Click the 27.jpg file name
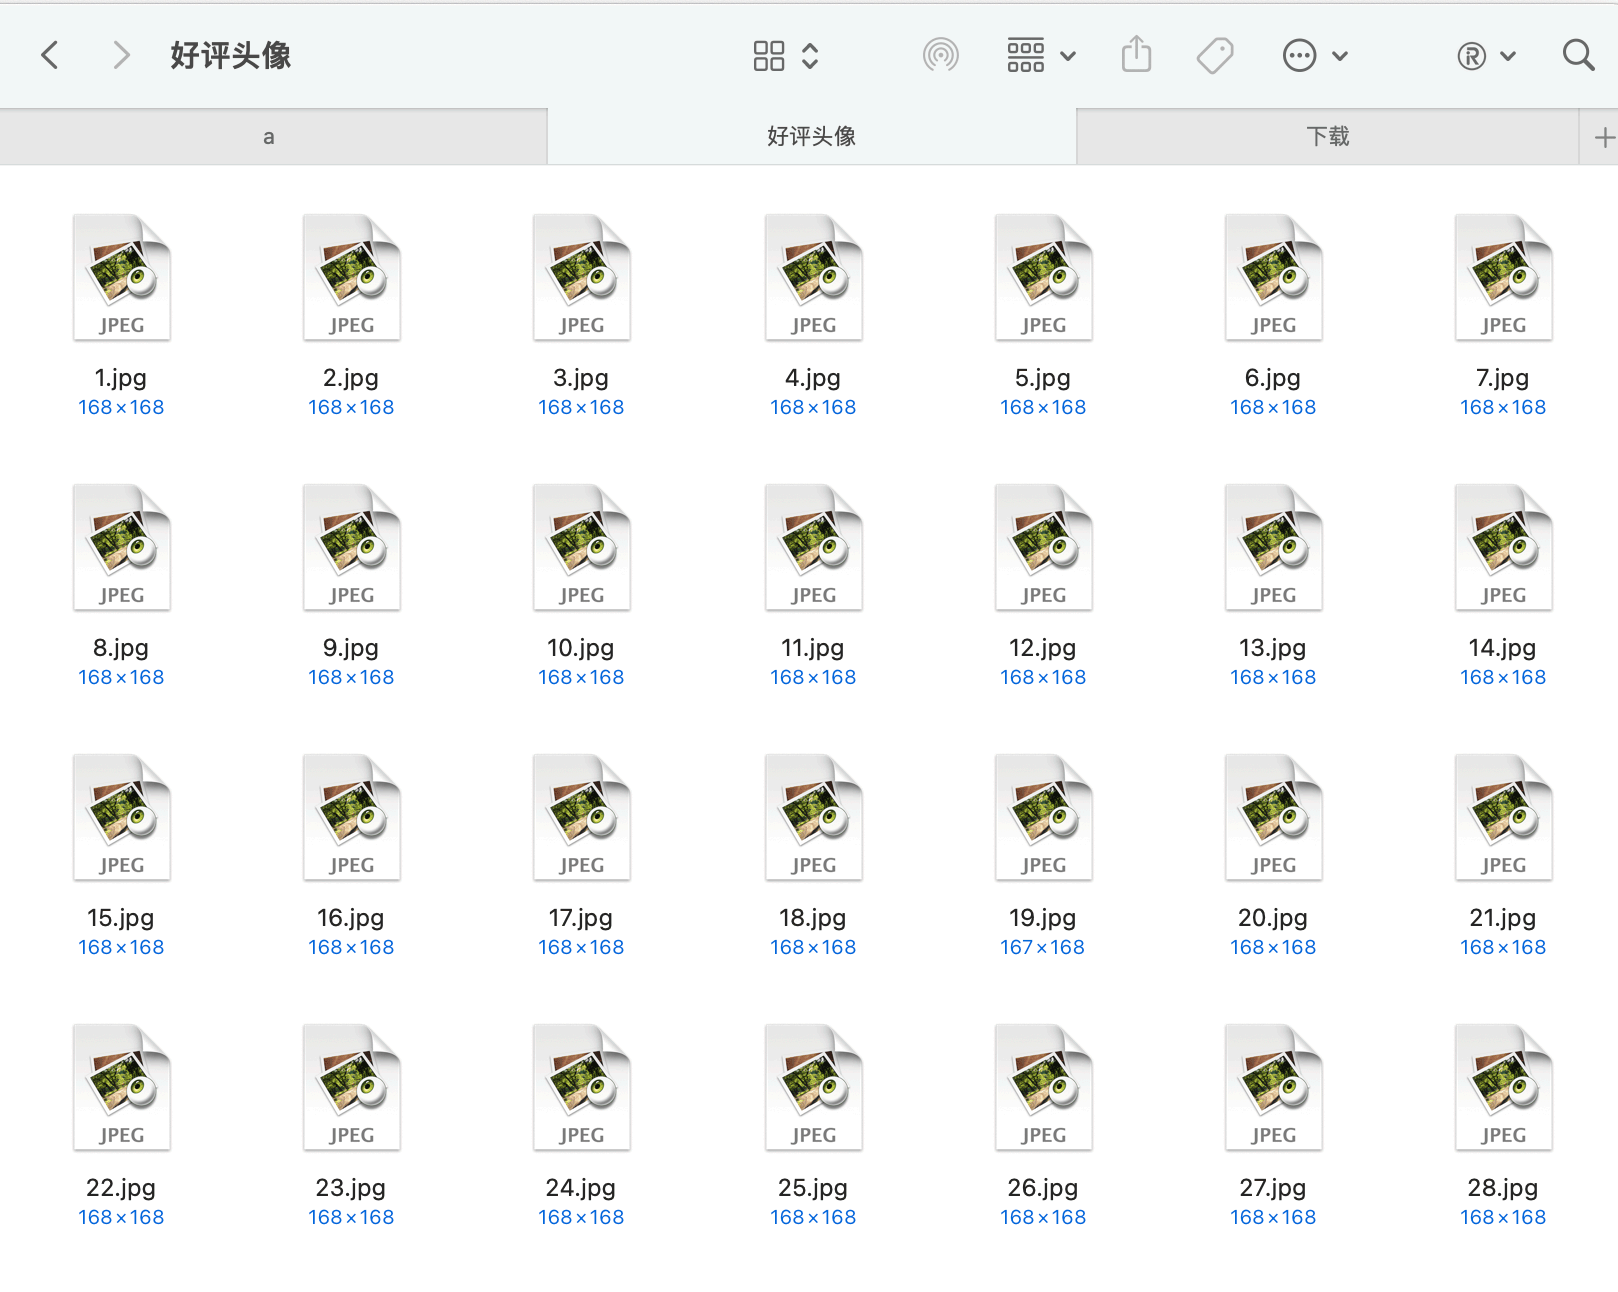Image resolution: width=1618 pixels, height=1292 pixels. 1273,1188
